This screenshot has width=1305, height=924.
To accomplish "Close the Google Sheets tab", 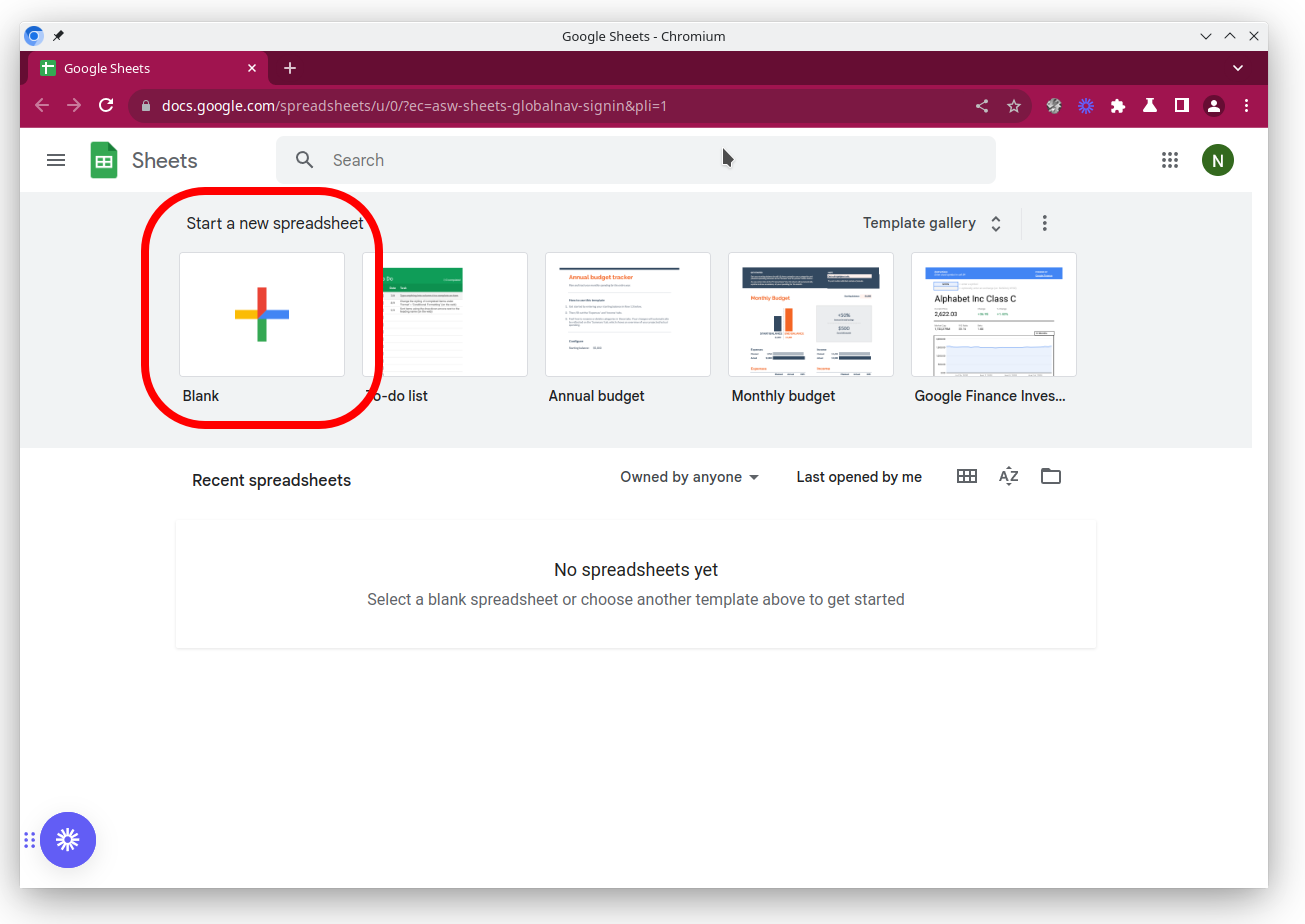I will pos(252,68).
